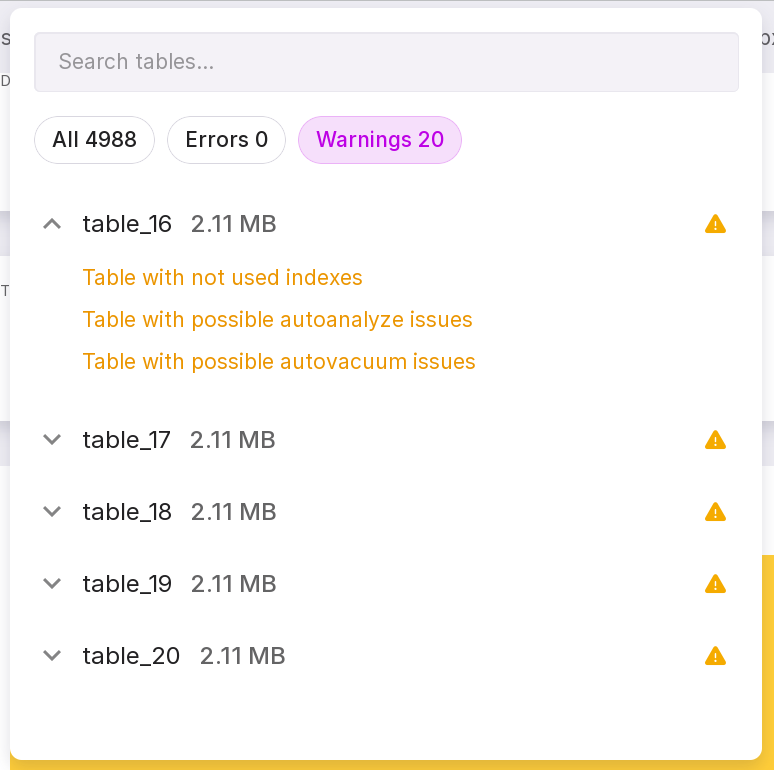Expand the table_17 row

pyautogui.click(x=53, y=440)
